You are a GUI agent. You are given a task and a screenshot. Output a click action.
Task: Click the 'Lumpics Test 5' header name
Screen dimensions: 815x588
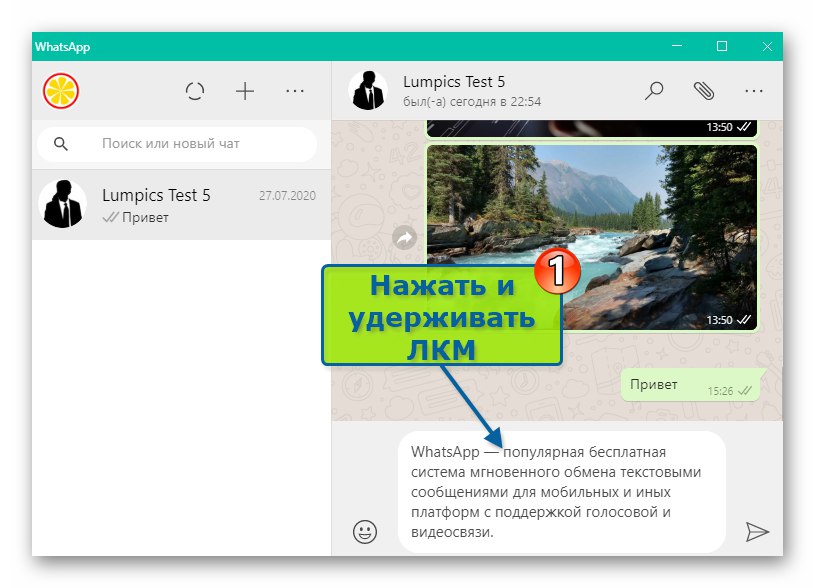(454, 82)
